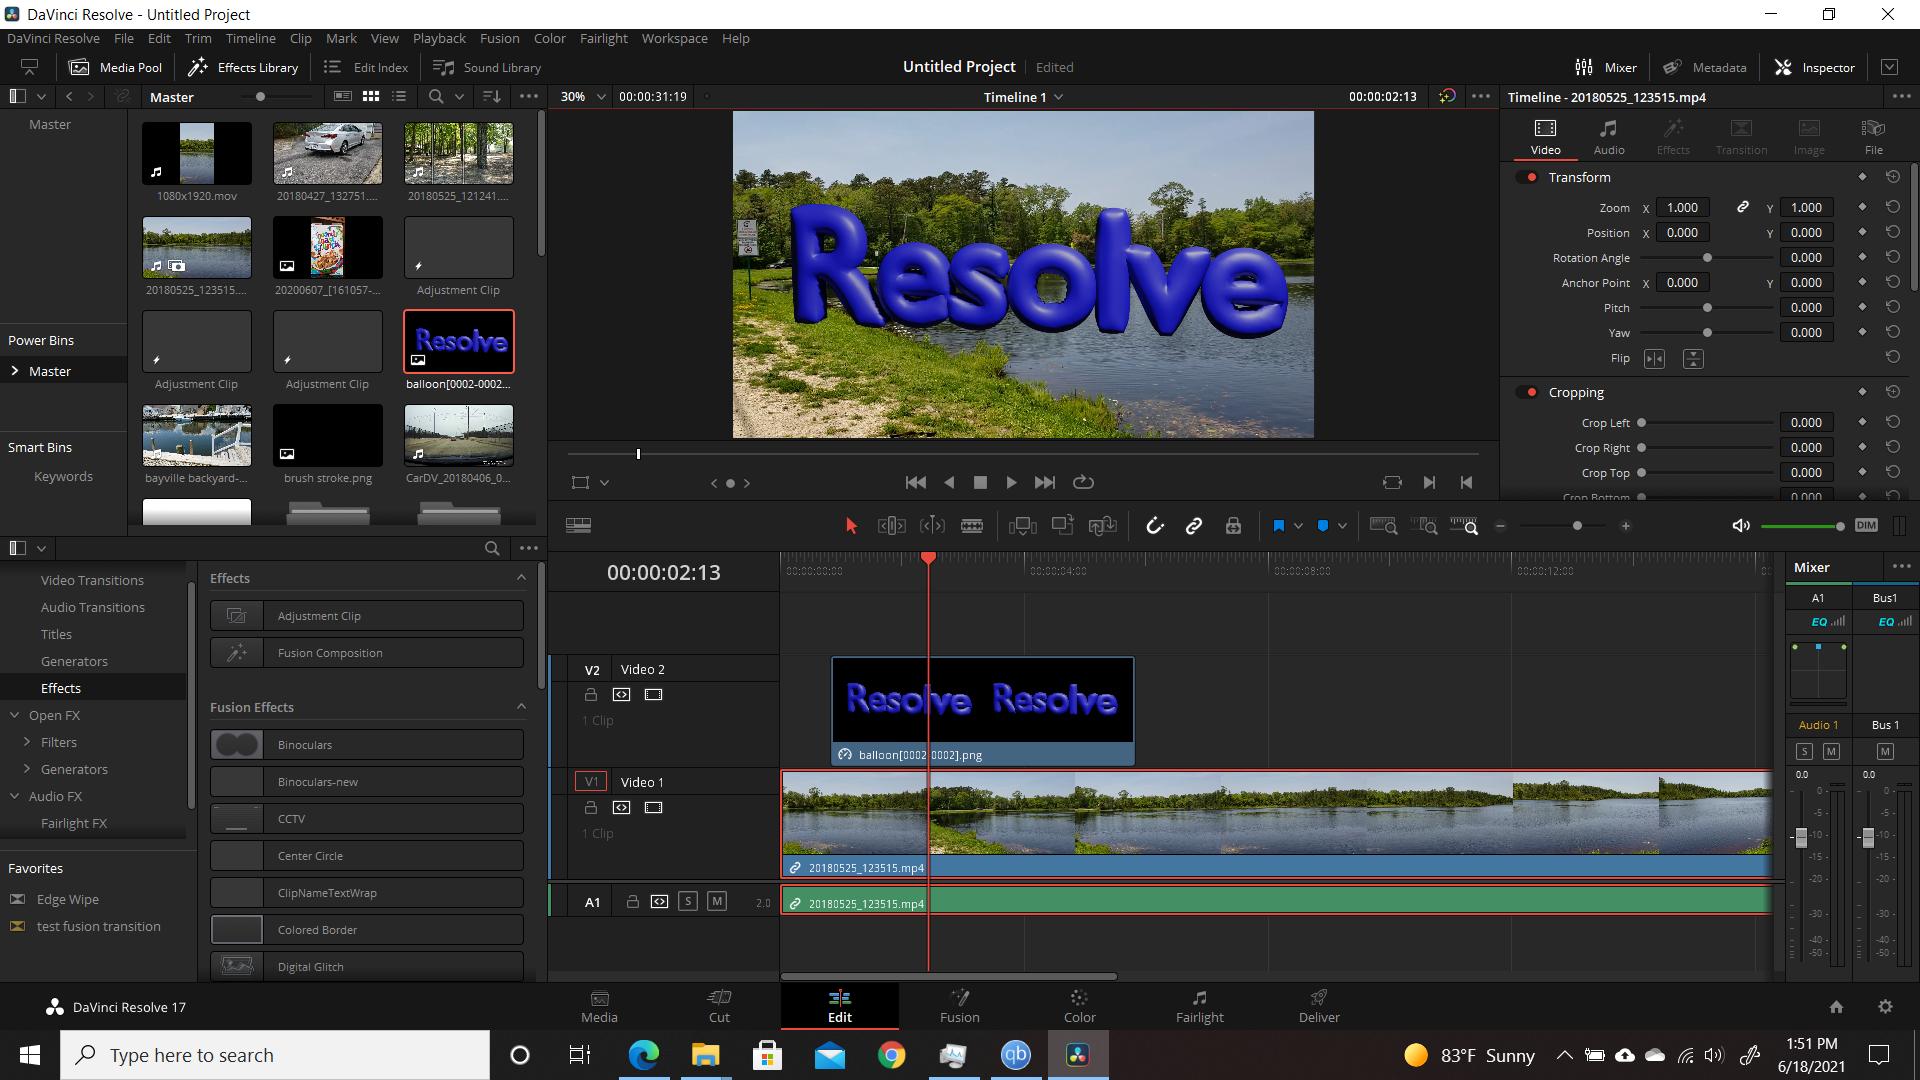Reset Transform section in Inspector
This screenshot has height=1080, width=1920.
1892,176
